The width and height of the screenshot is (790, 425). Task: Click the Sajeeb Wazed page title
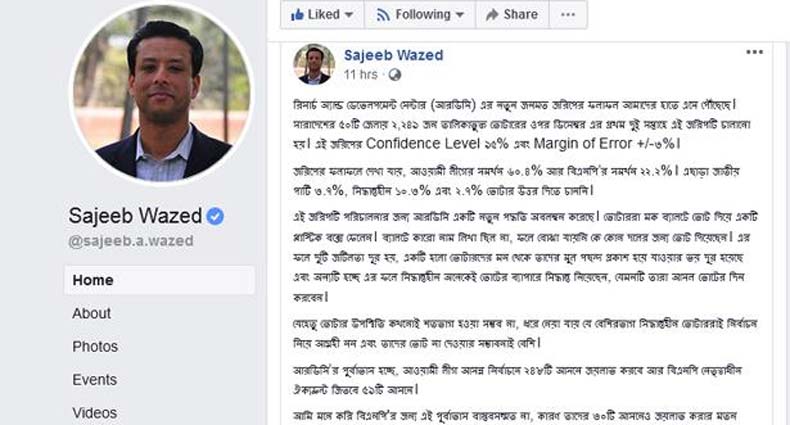point(134,216)
